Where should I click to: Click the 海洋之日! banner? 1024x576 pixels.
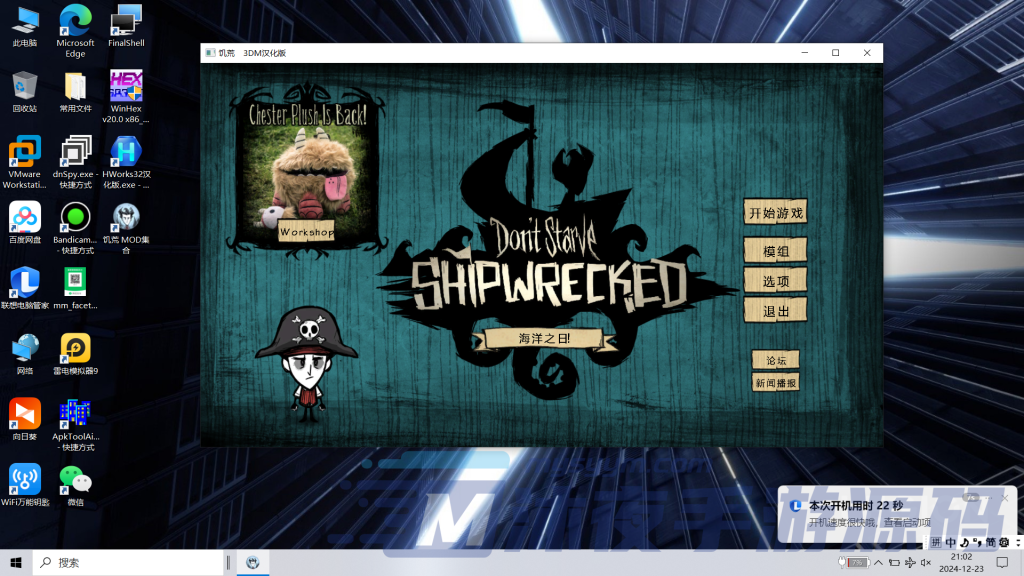pos(543,338)
